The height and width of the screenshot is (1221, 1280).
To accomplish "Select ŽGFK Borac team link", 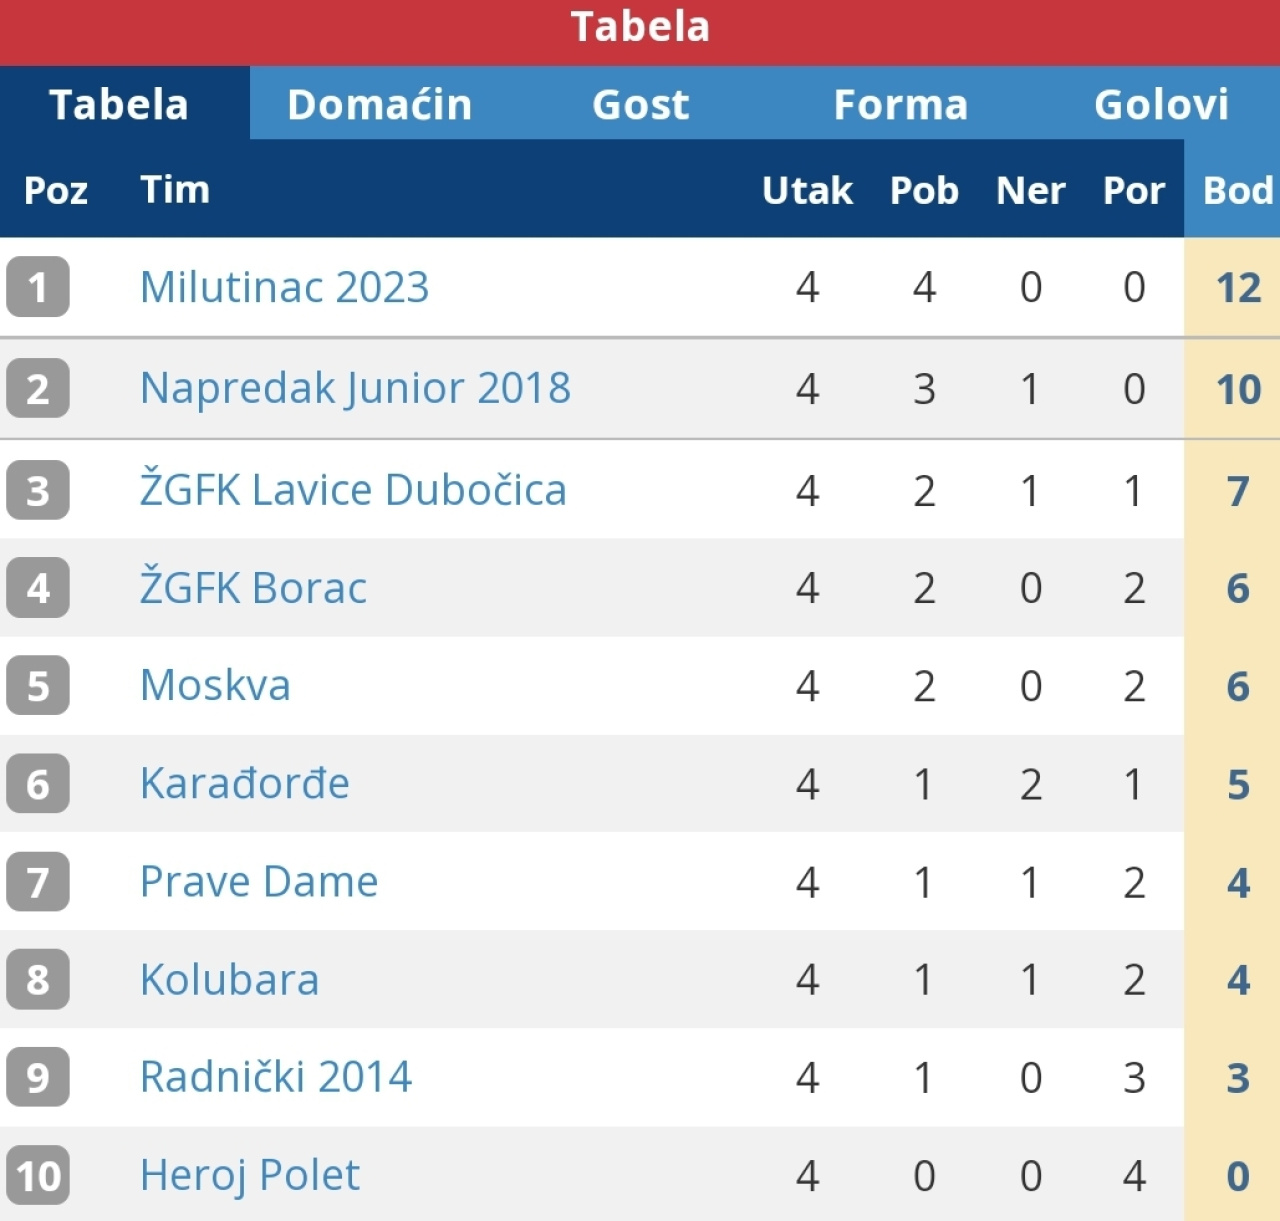I will (253, 588).
